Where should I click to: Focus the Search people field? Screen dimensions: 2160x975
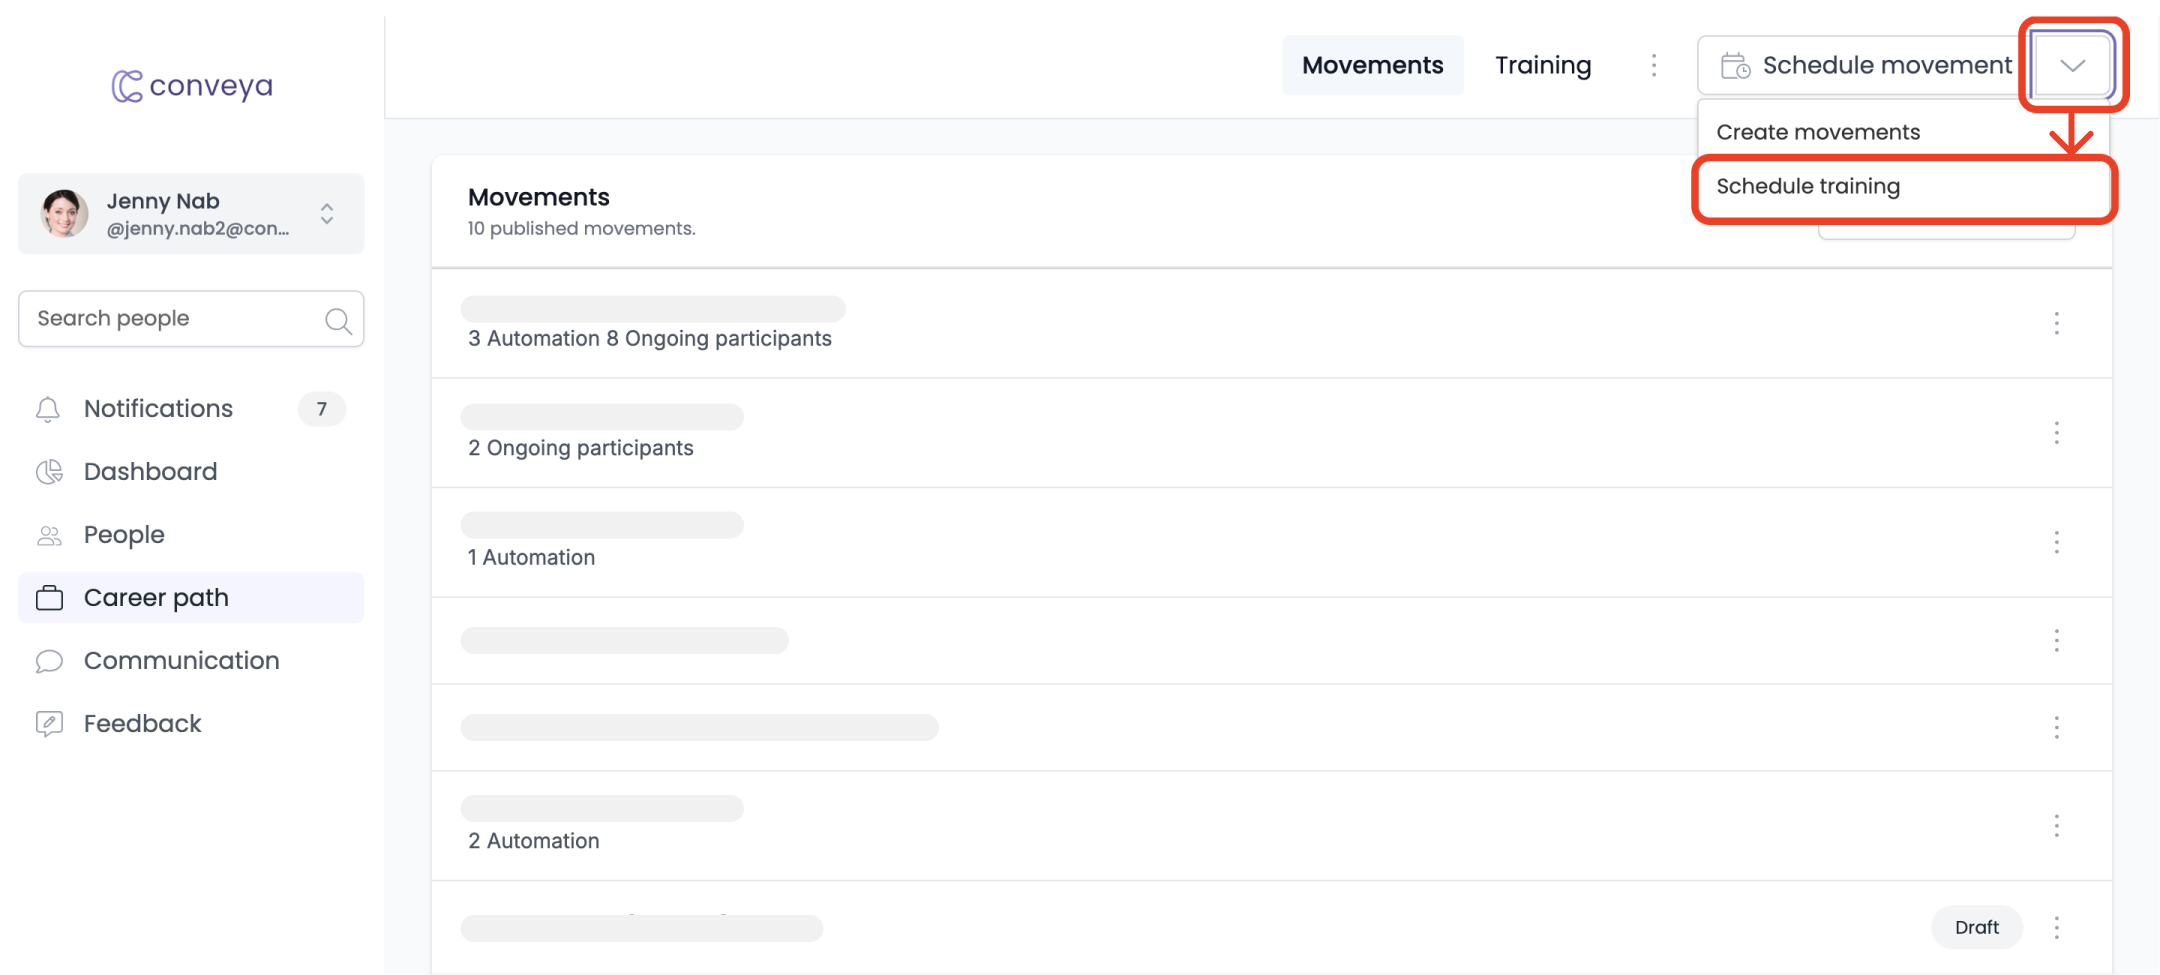pos(191,319)
